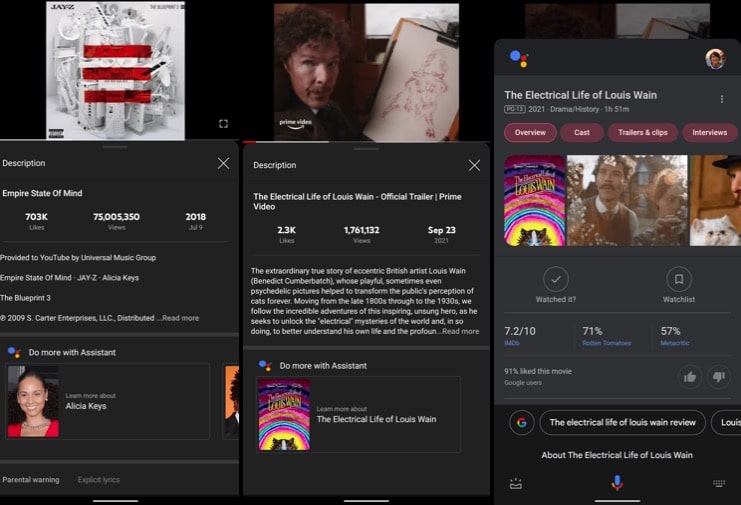
Task: Tap the Do more with Assistant header under trailer
Action: pos(323,366)
